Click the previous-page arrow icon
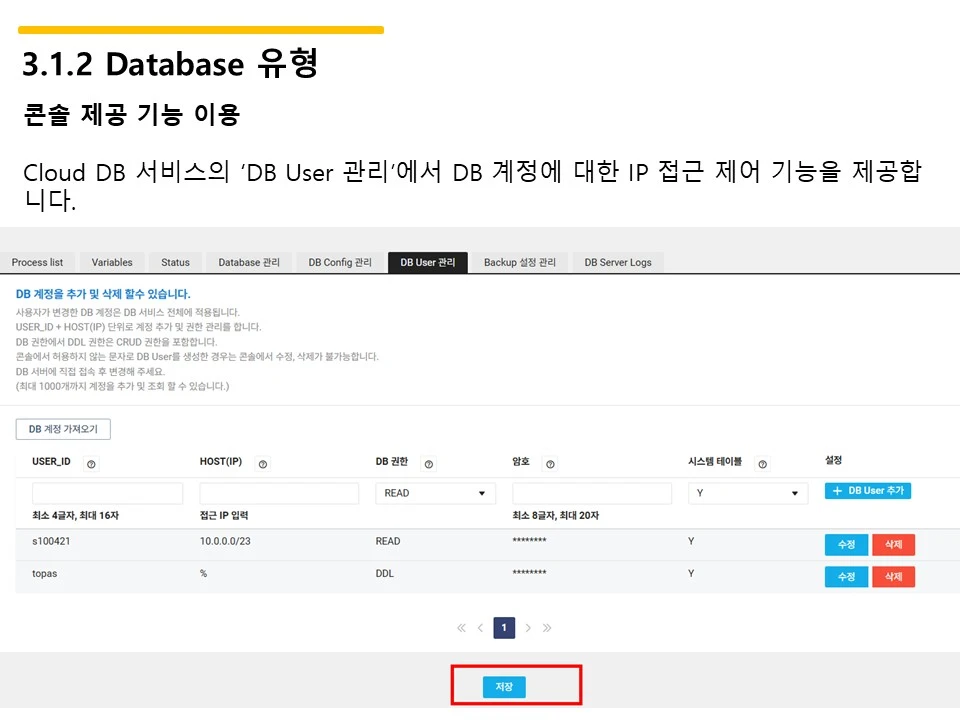The width and height of the screenshot is (960, 720). click(x=479, y=628)
